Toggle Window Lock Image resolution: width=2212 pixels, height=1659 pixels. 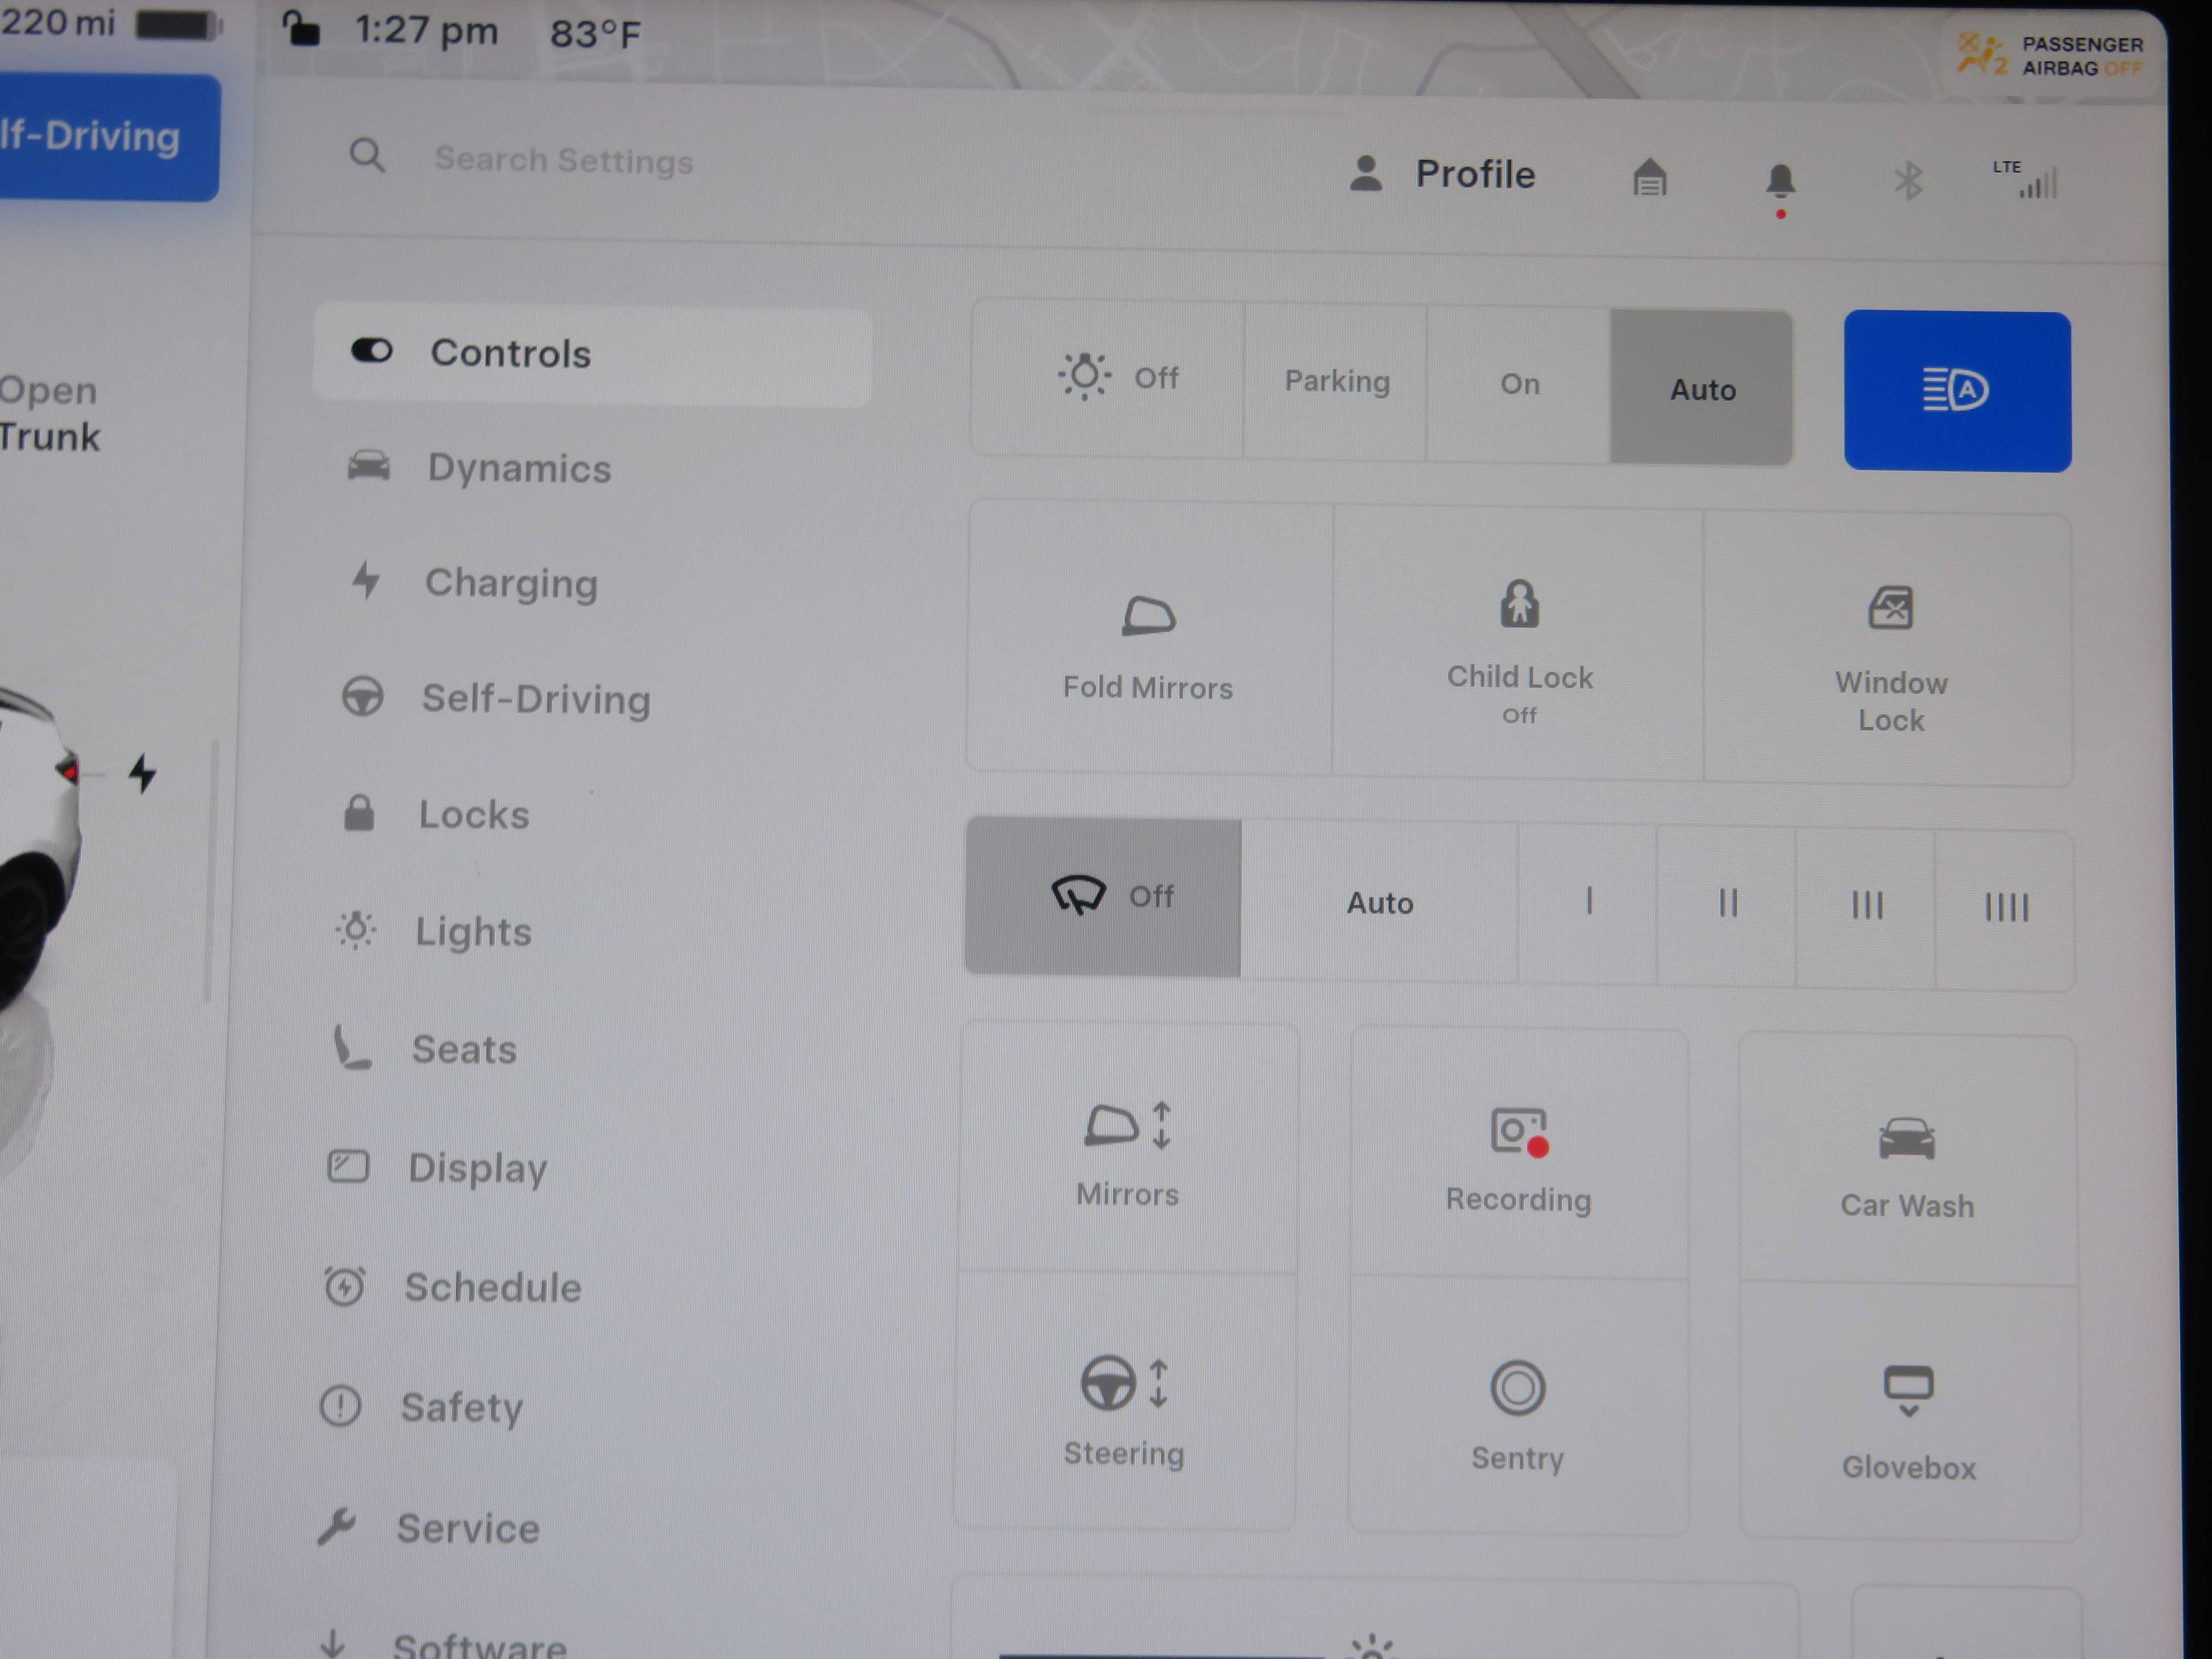click(1889, 650)
